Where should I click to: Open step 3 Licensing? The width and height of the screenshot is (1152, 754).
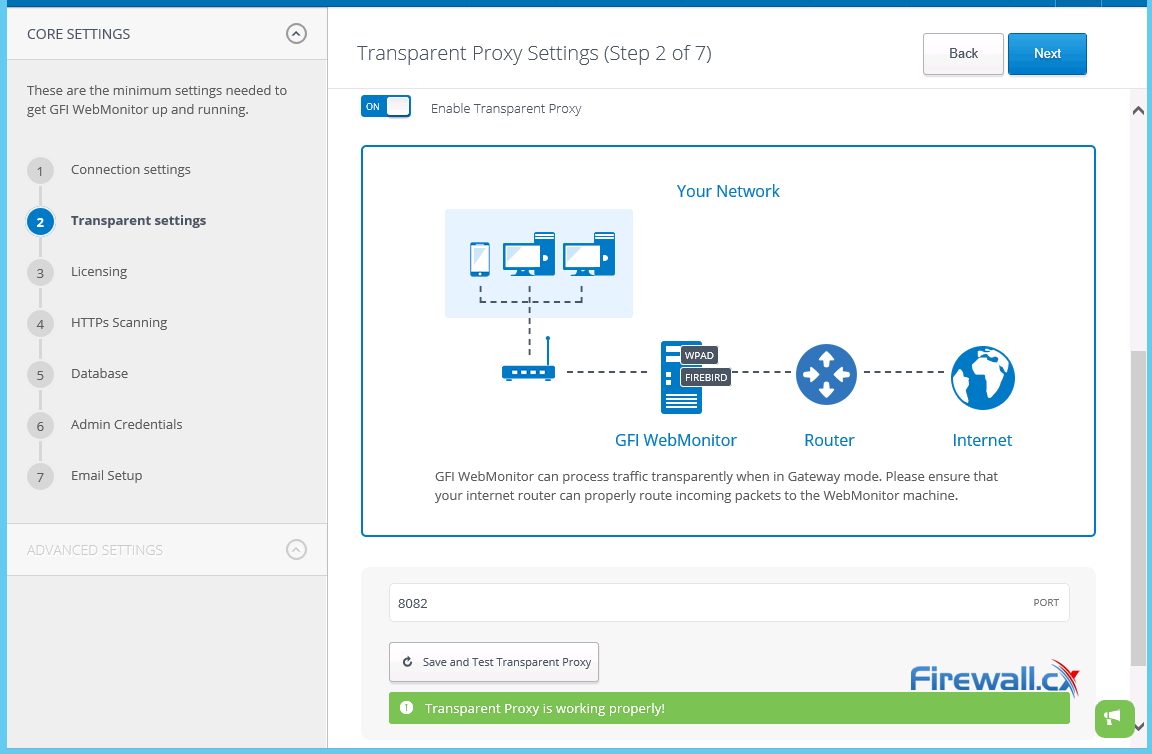(x=99, y=272)
